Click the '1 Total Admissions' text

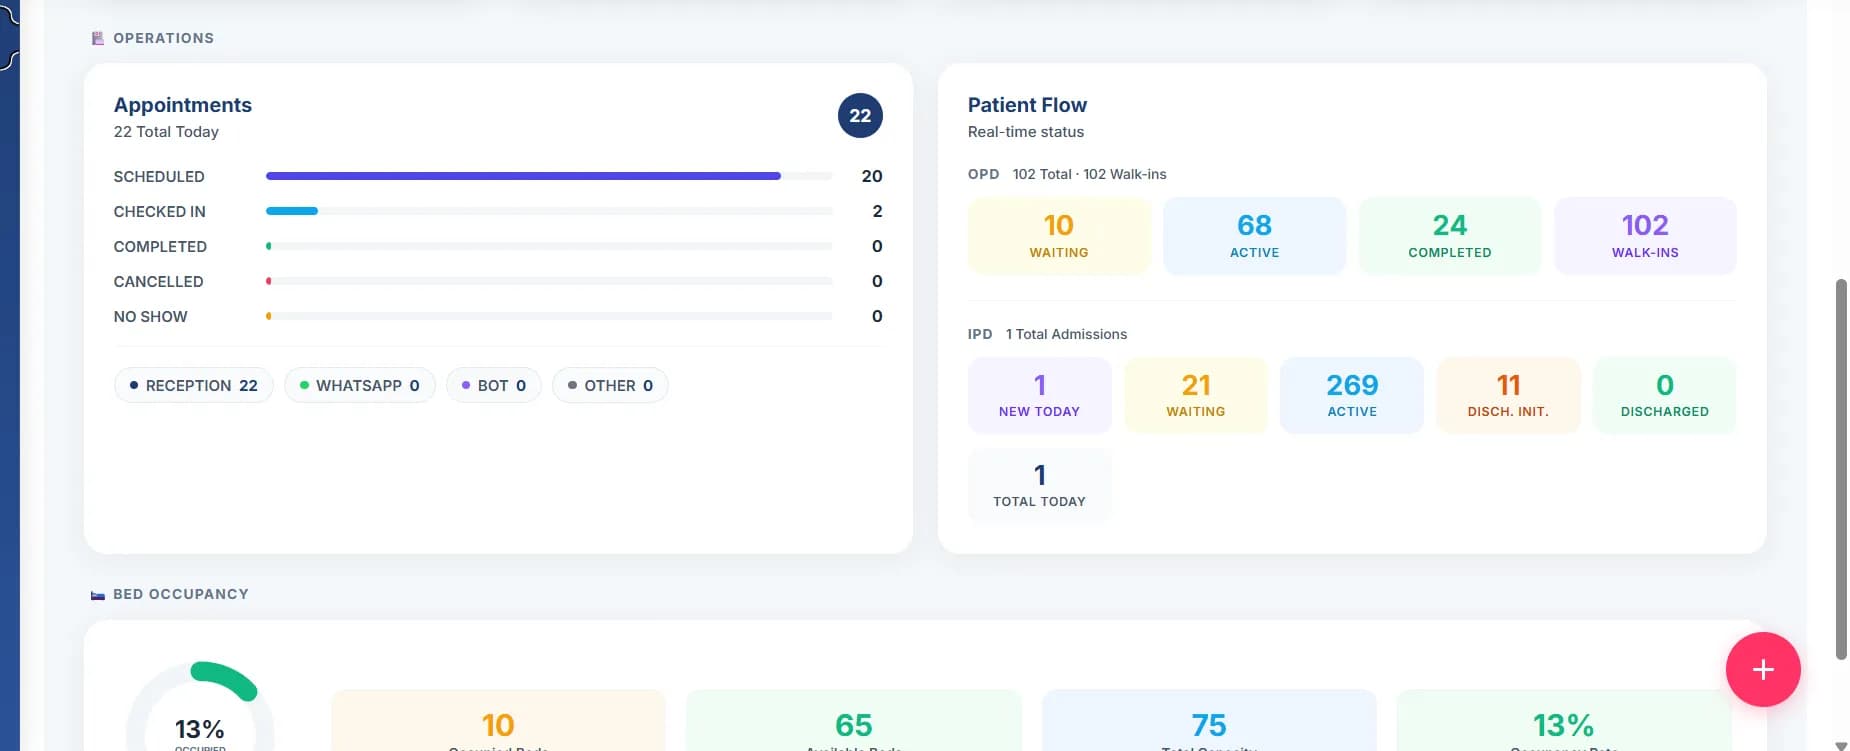tap(1066, 334)
